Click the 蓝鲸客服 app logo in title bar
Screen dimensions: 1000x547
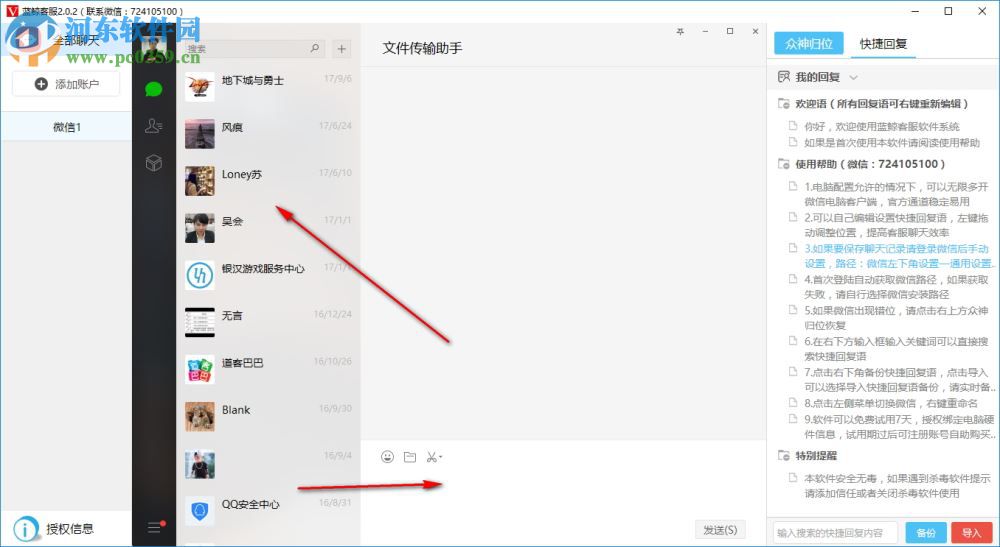click(12, 11)
